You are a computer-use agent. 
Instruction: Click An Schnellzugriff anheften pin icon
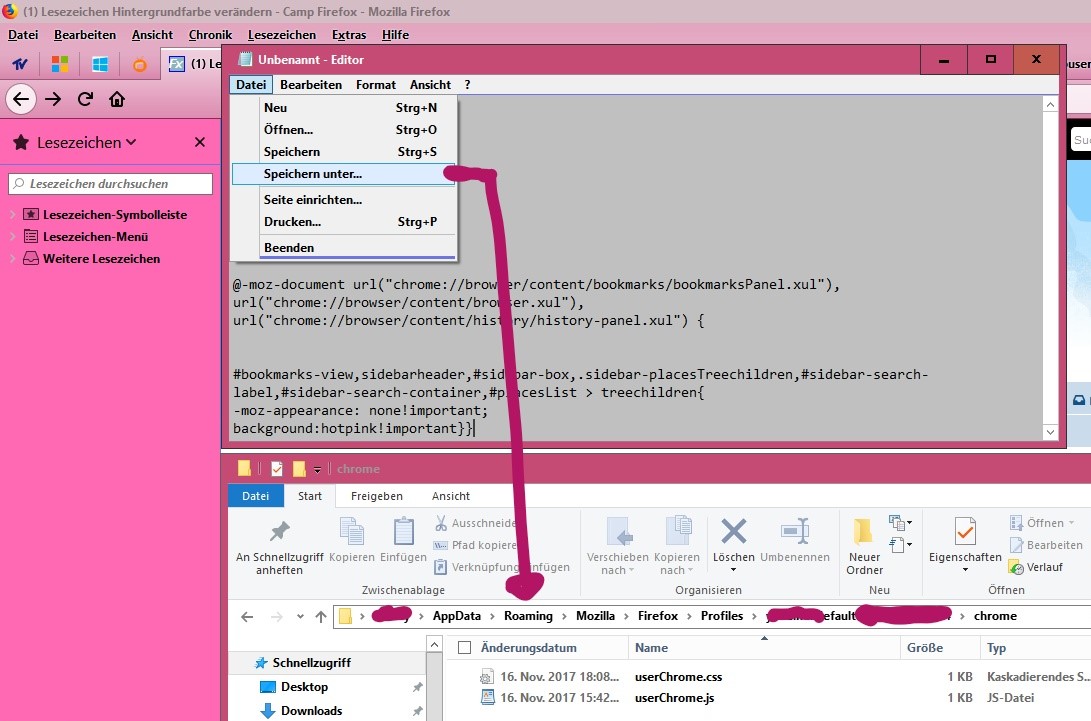pos(279,532)
